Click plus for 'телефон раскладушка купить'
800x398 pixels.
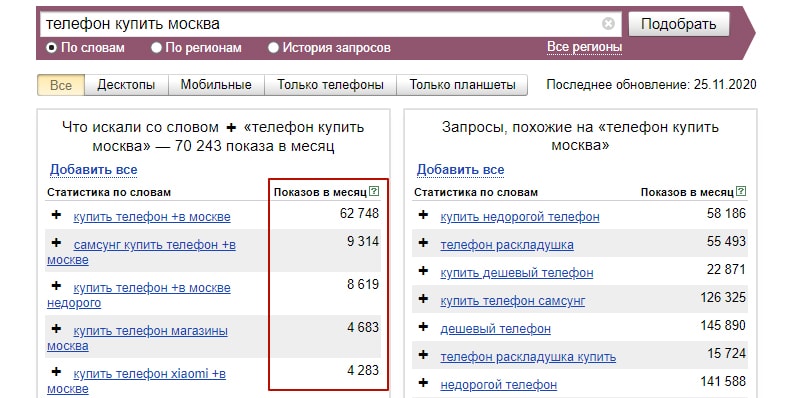423,355
